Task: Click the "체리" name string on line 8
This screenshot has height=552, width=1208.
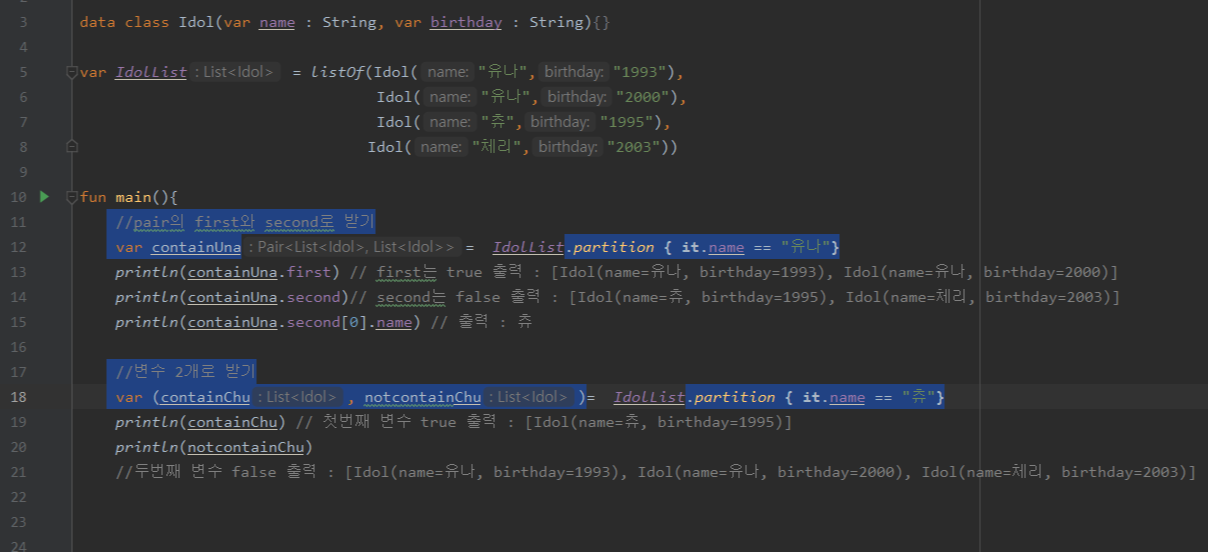Action: (499, 147)
